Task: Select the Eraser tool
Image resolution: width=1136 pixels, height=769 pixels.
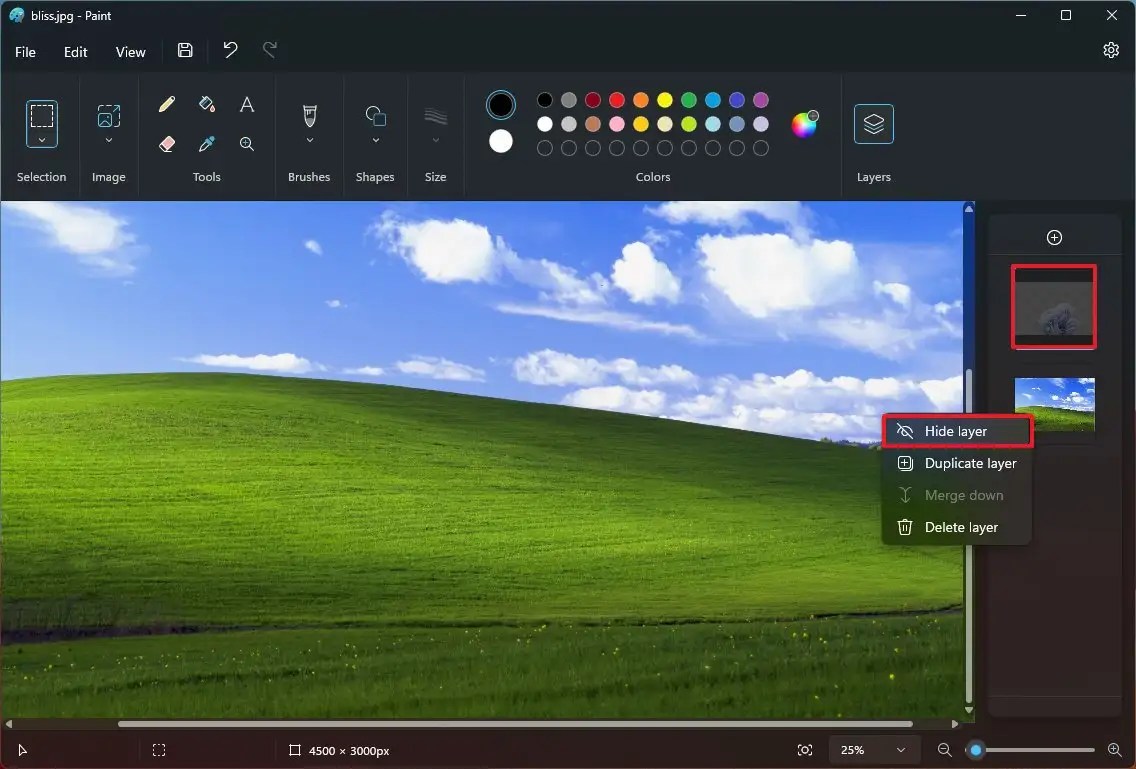Action: pyautogui.click(x=166, y=143)
